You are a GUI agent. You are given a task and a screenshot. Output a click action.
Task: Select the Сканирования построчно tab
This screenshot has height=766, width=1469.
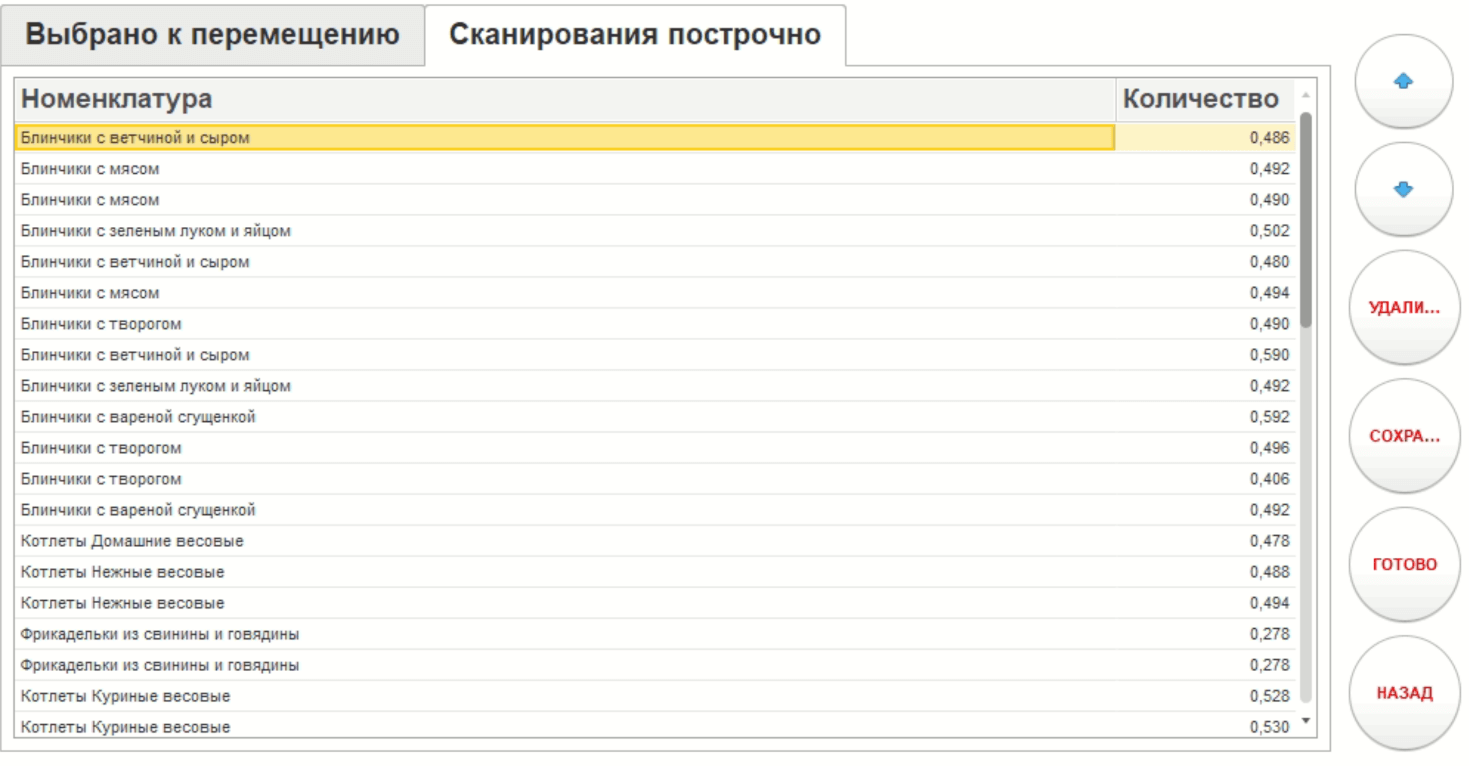(x=635, y=35)
